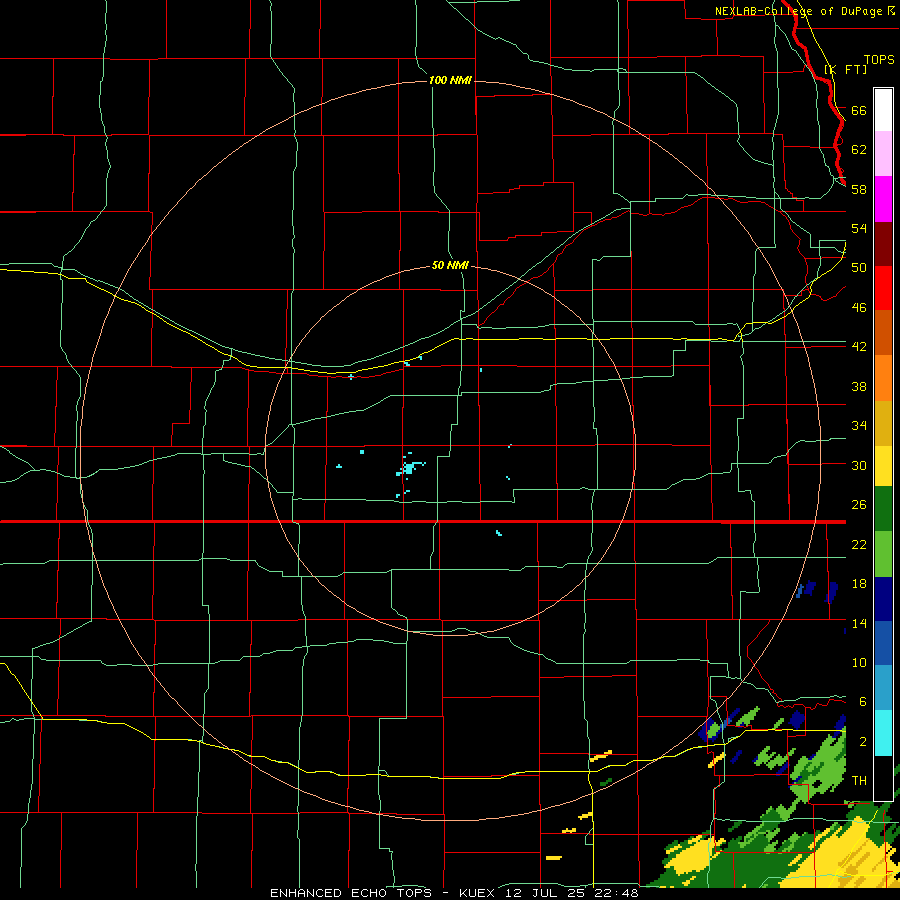Click the '[K FT]' units label
This screenshot has height=900, width=900.
pos(846,69)
